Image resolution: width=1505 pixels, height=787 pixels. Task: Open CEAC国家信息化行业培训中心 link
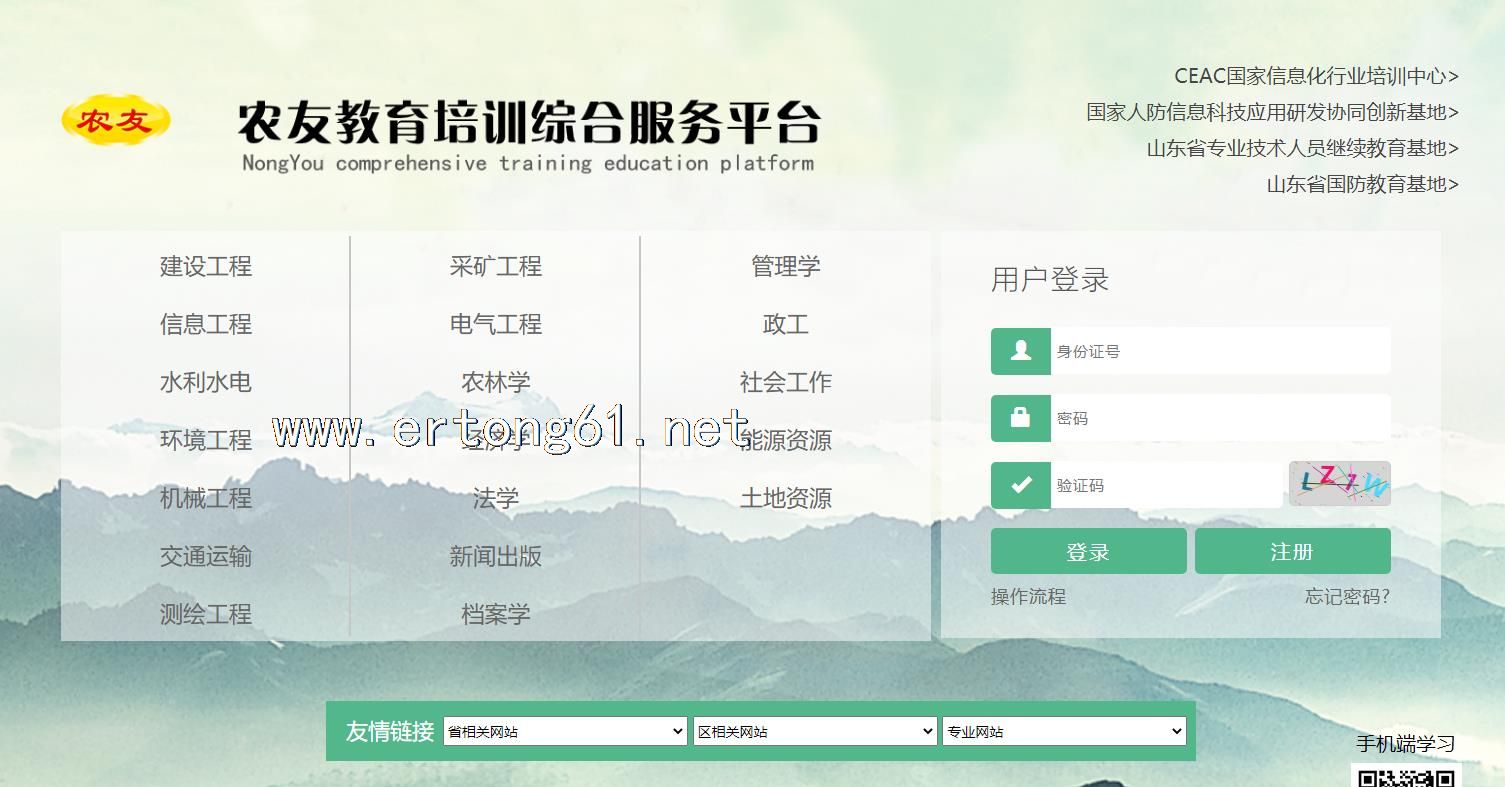1315,76
